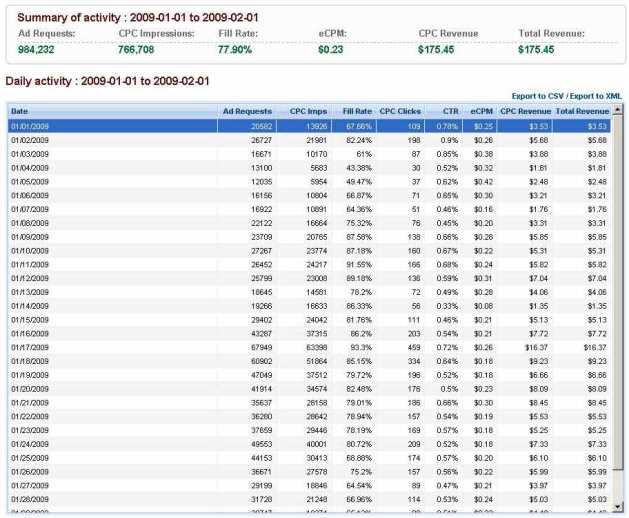Click the CPC Imps column header
The height and width of the screenshot is (518, 629).
click(x=310, y=111)
